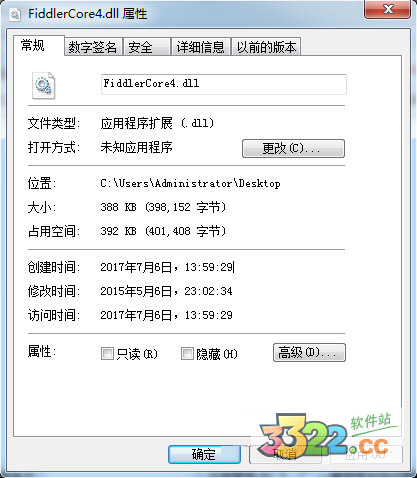Toggle the 只读 (R) read-only checkbox
The height and width of the screenshot is (478, 417).
[x=107, y=353]
